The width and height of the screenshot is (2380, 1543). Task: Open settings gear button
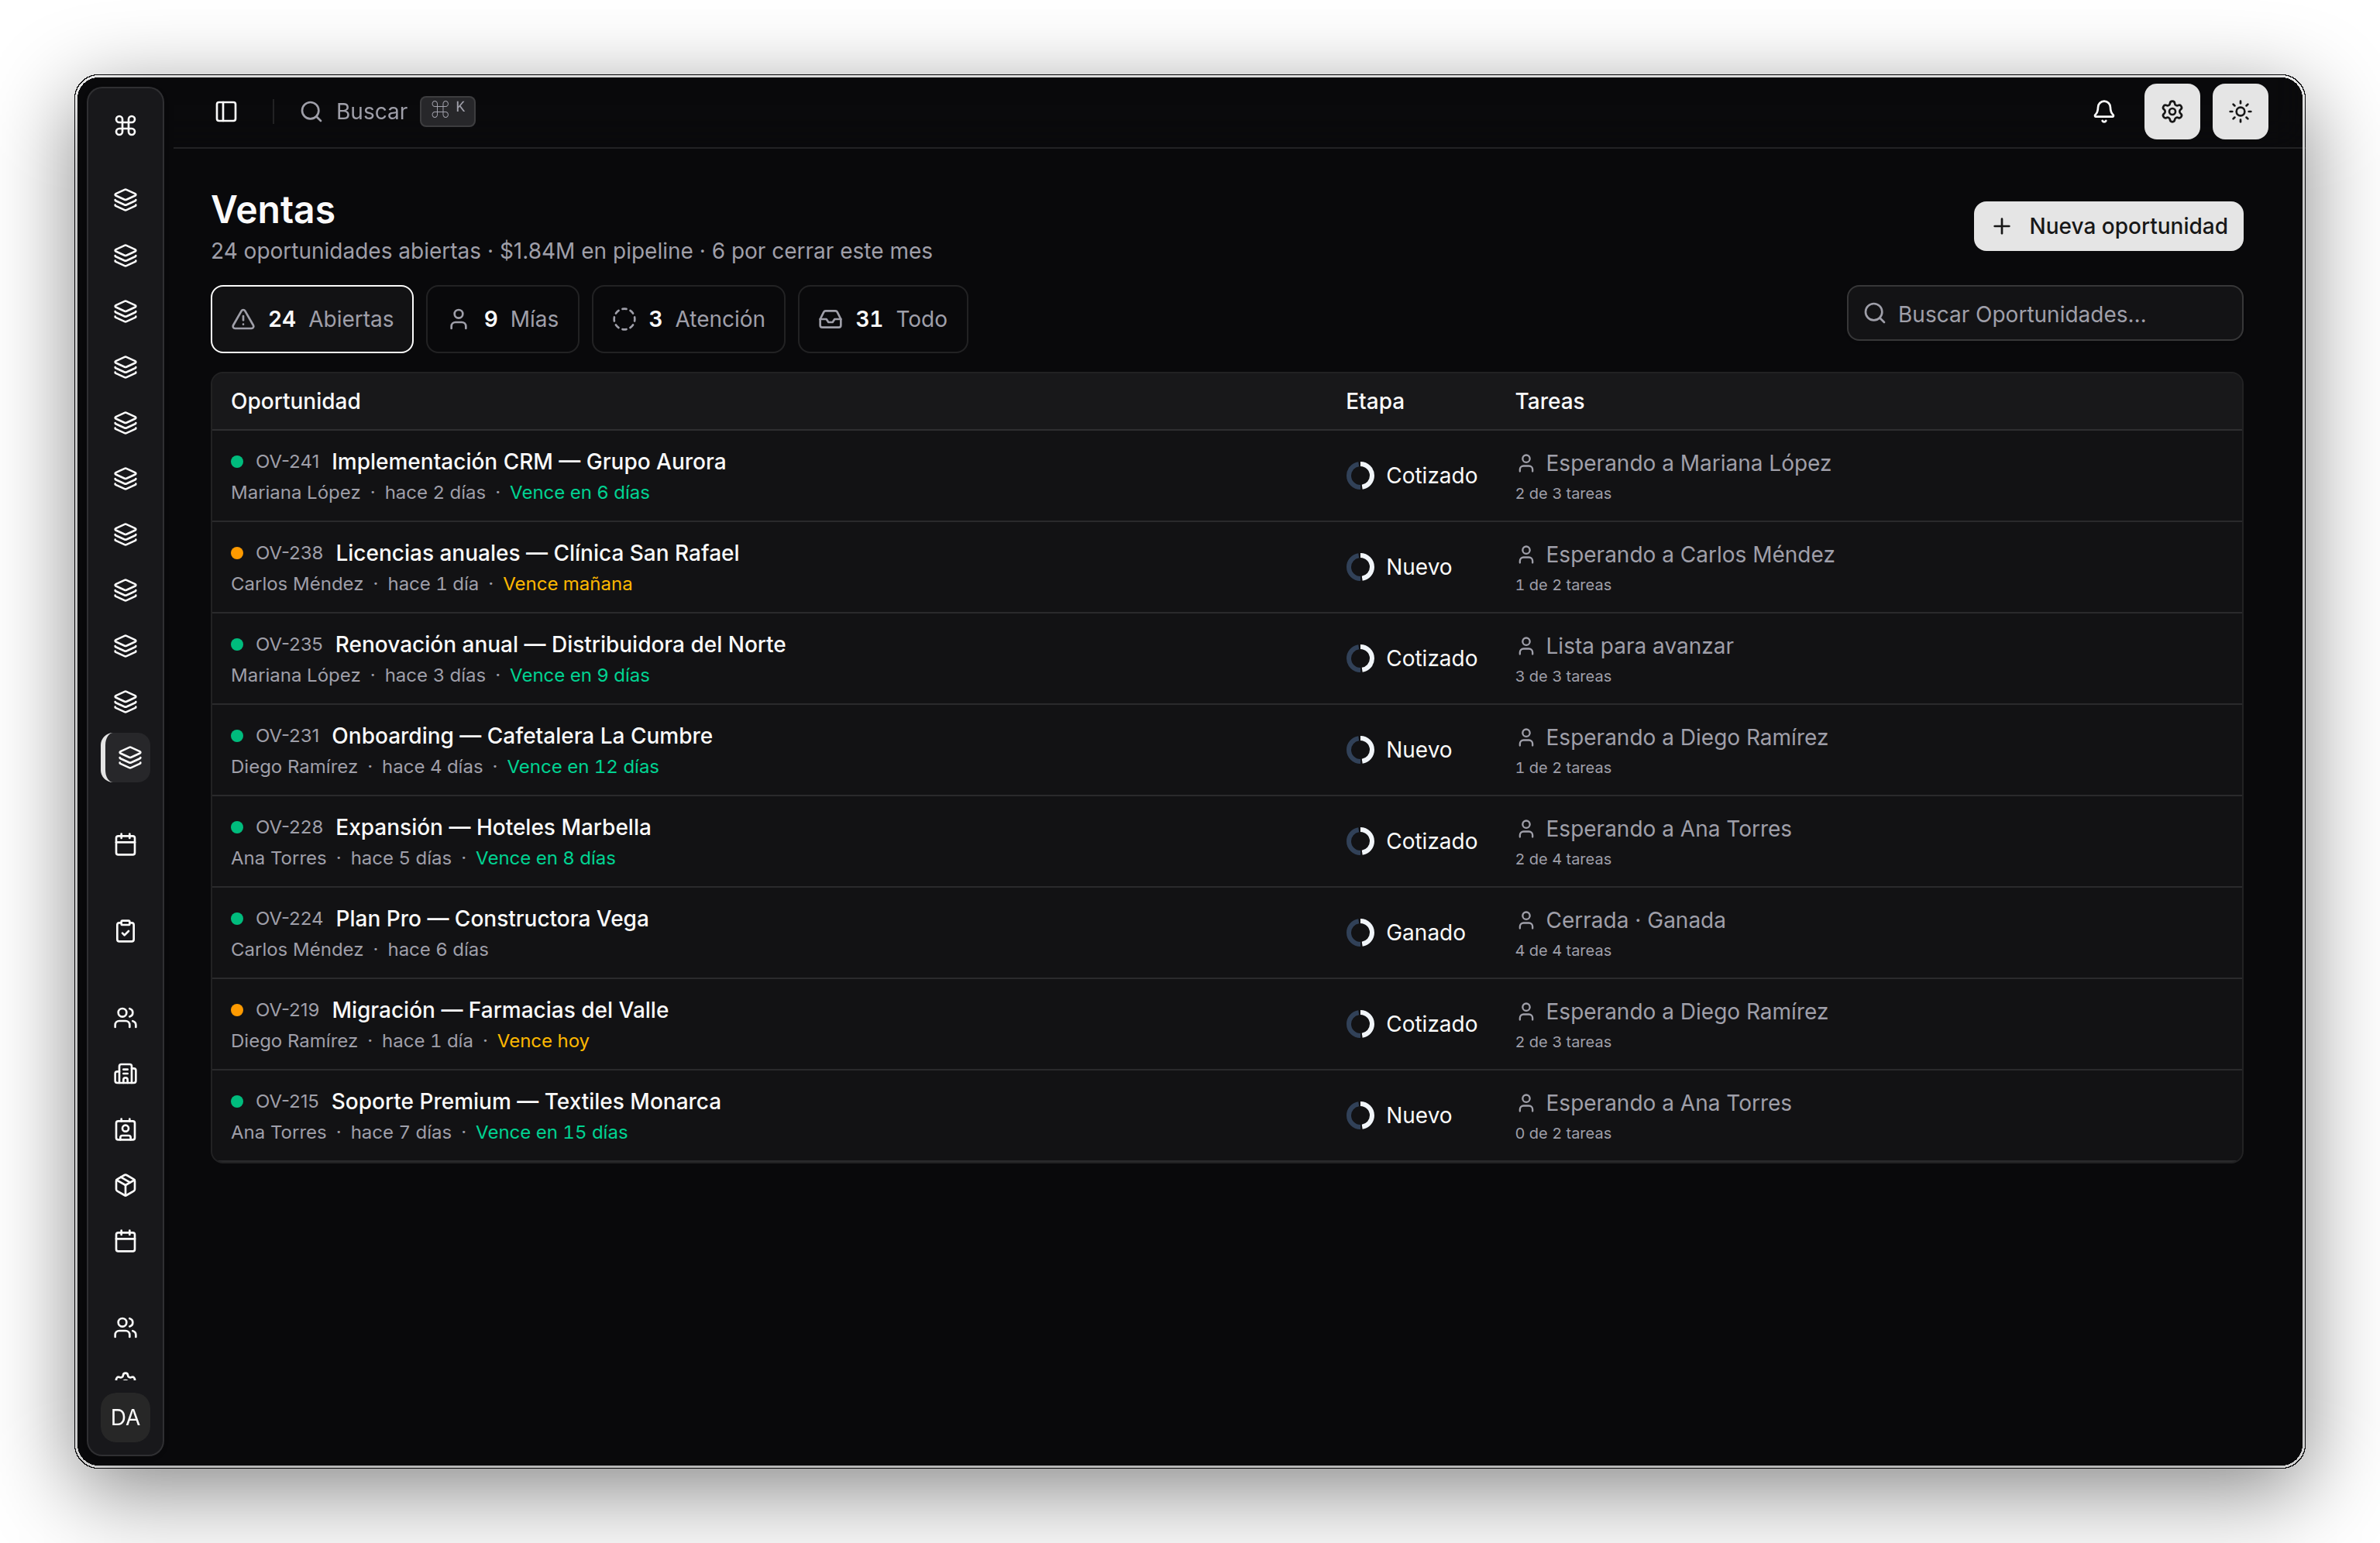2171,111
